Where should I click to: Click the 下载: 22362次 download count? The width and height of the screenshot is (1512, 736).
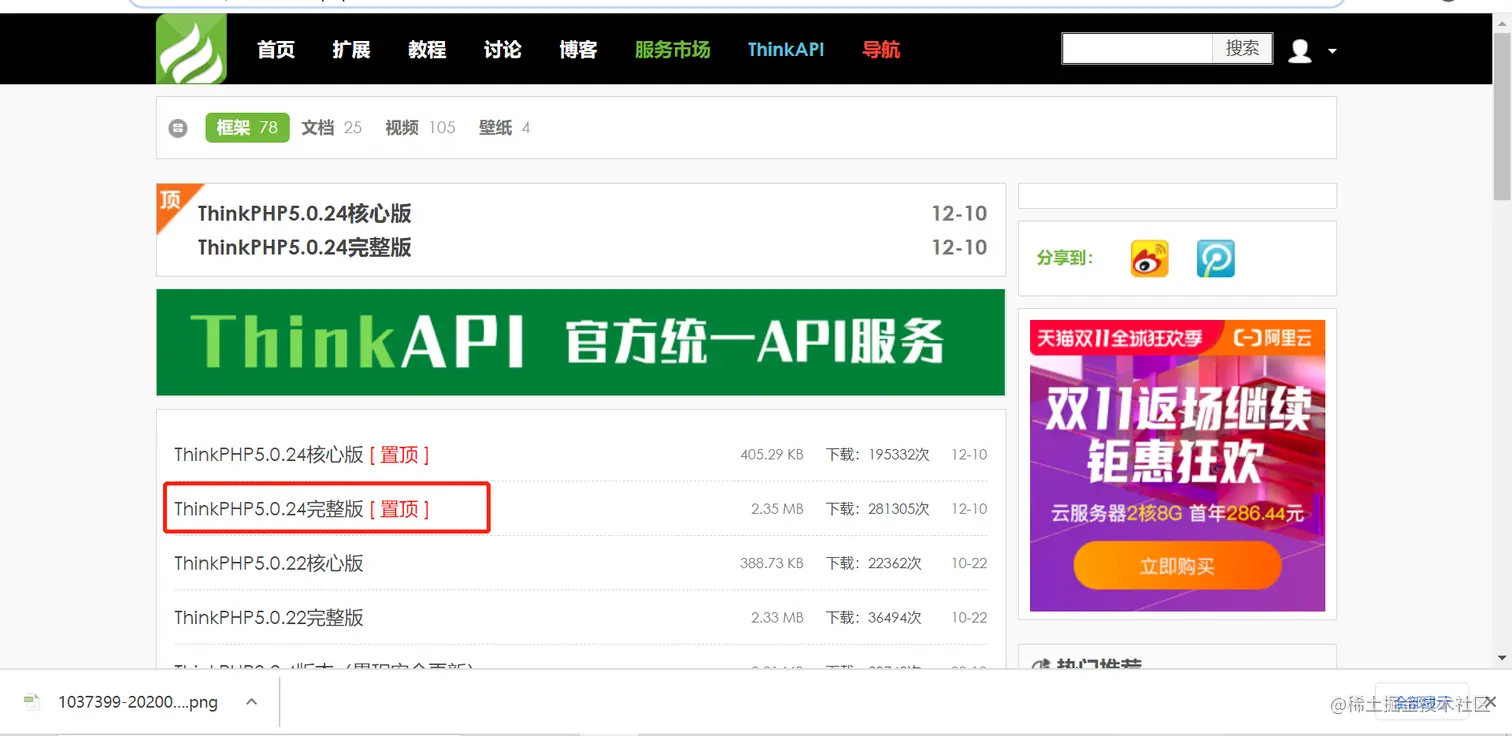tap(874, 563)
